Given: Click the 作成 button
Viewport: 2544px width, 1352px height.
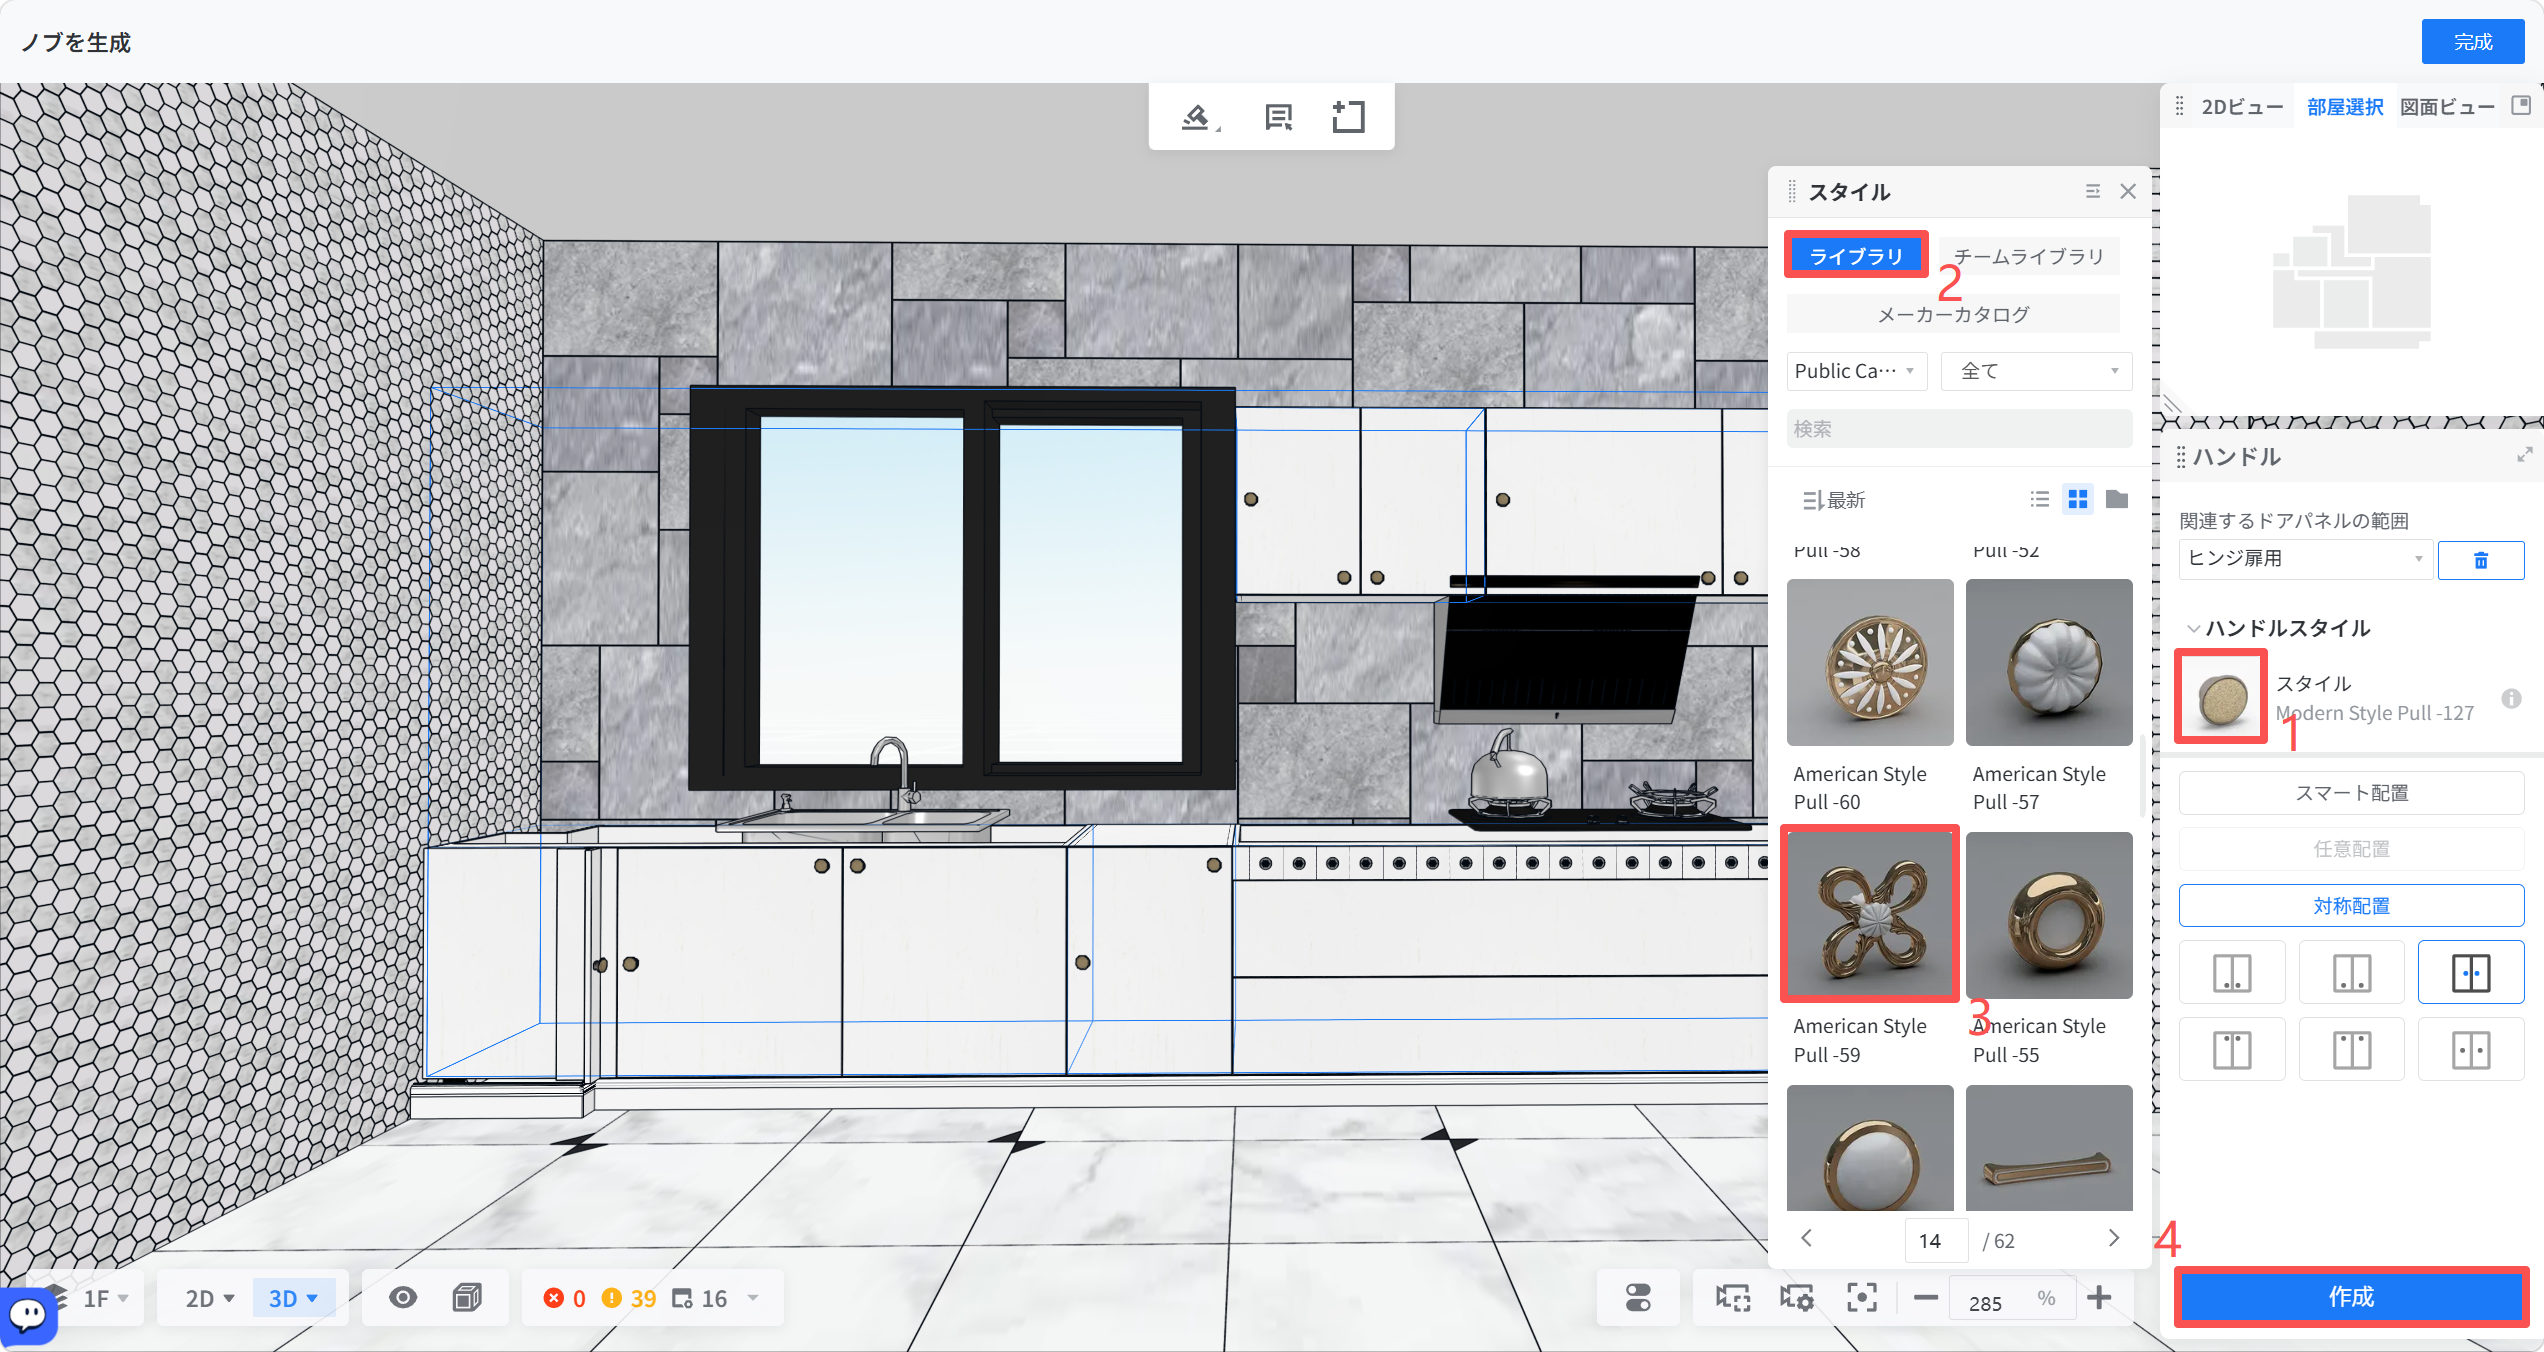Looking at the screenshot, I should point(2351,1297).
